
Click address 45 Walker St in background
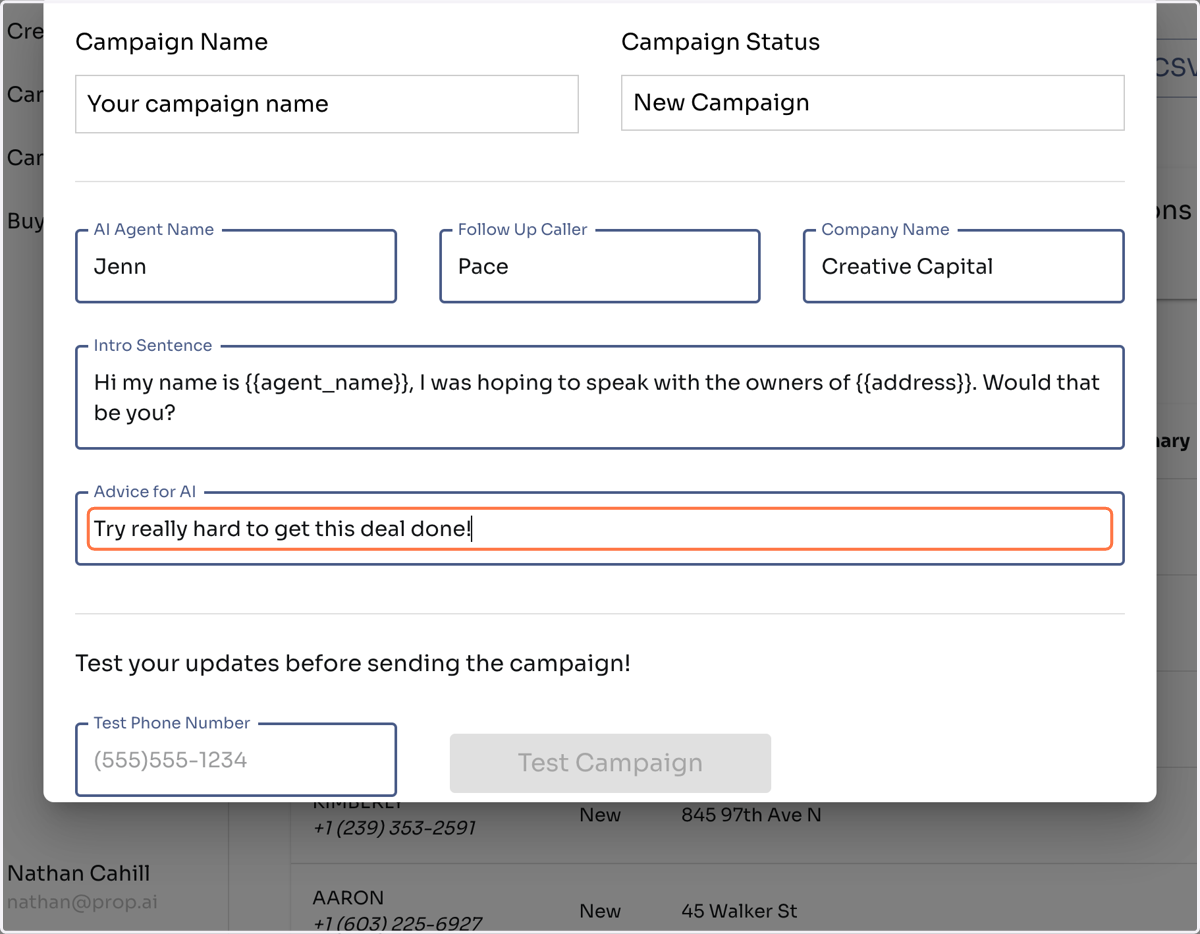[x=739, y=911]
